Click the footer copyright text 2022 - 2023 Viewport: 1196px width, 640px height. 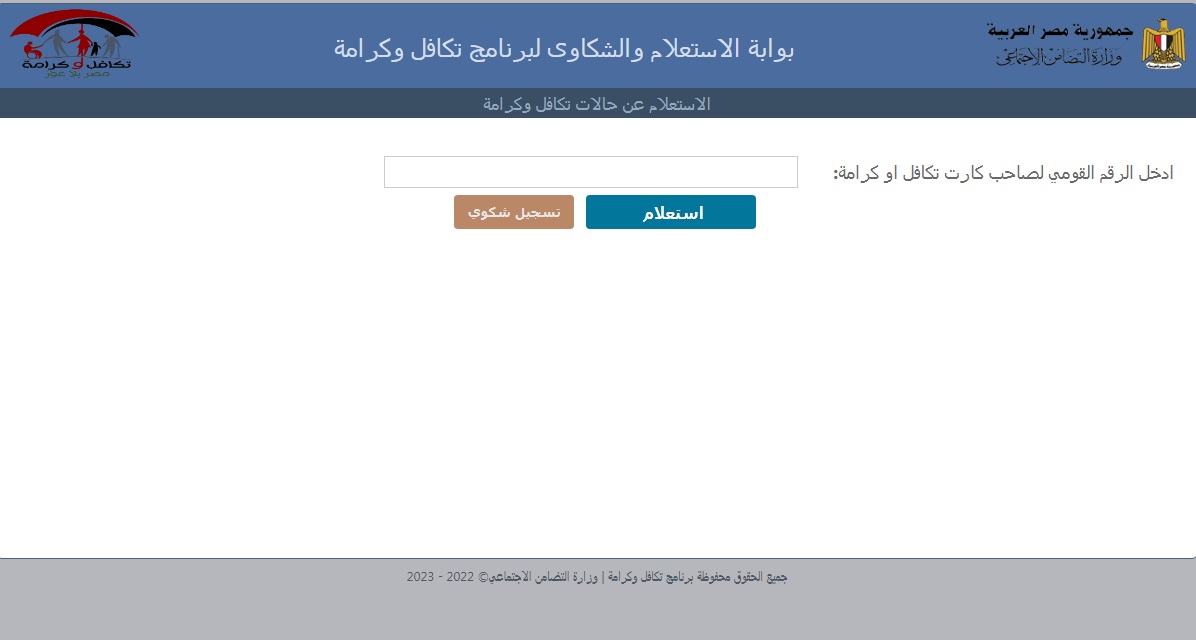(x=596, y=577)
